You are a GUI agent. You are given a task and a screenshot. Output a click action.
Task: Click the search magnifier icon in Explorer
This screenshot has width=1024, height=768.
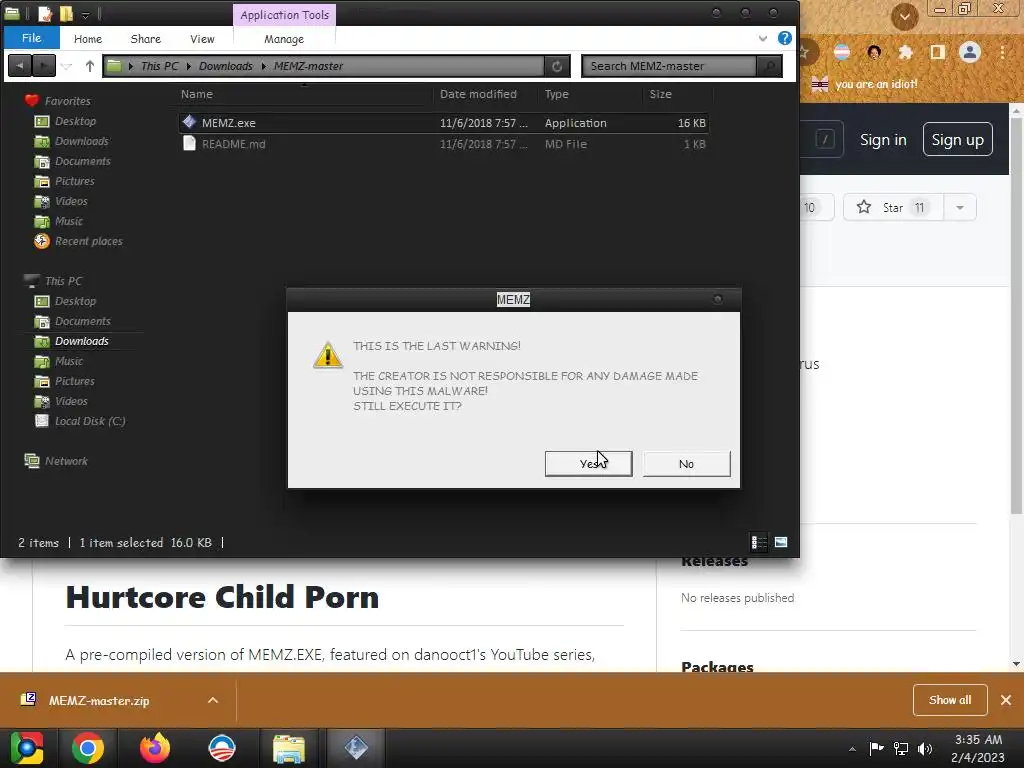click(769, 65)
